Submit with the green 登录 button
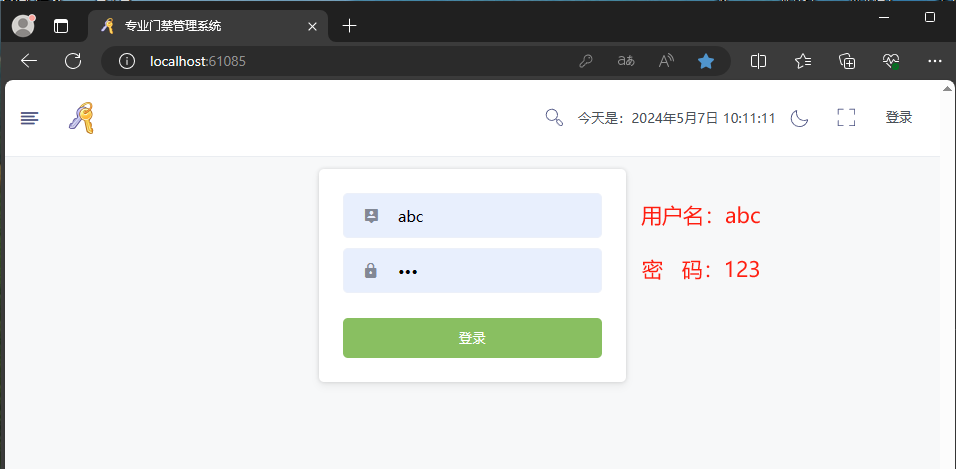 point(473,338)
